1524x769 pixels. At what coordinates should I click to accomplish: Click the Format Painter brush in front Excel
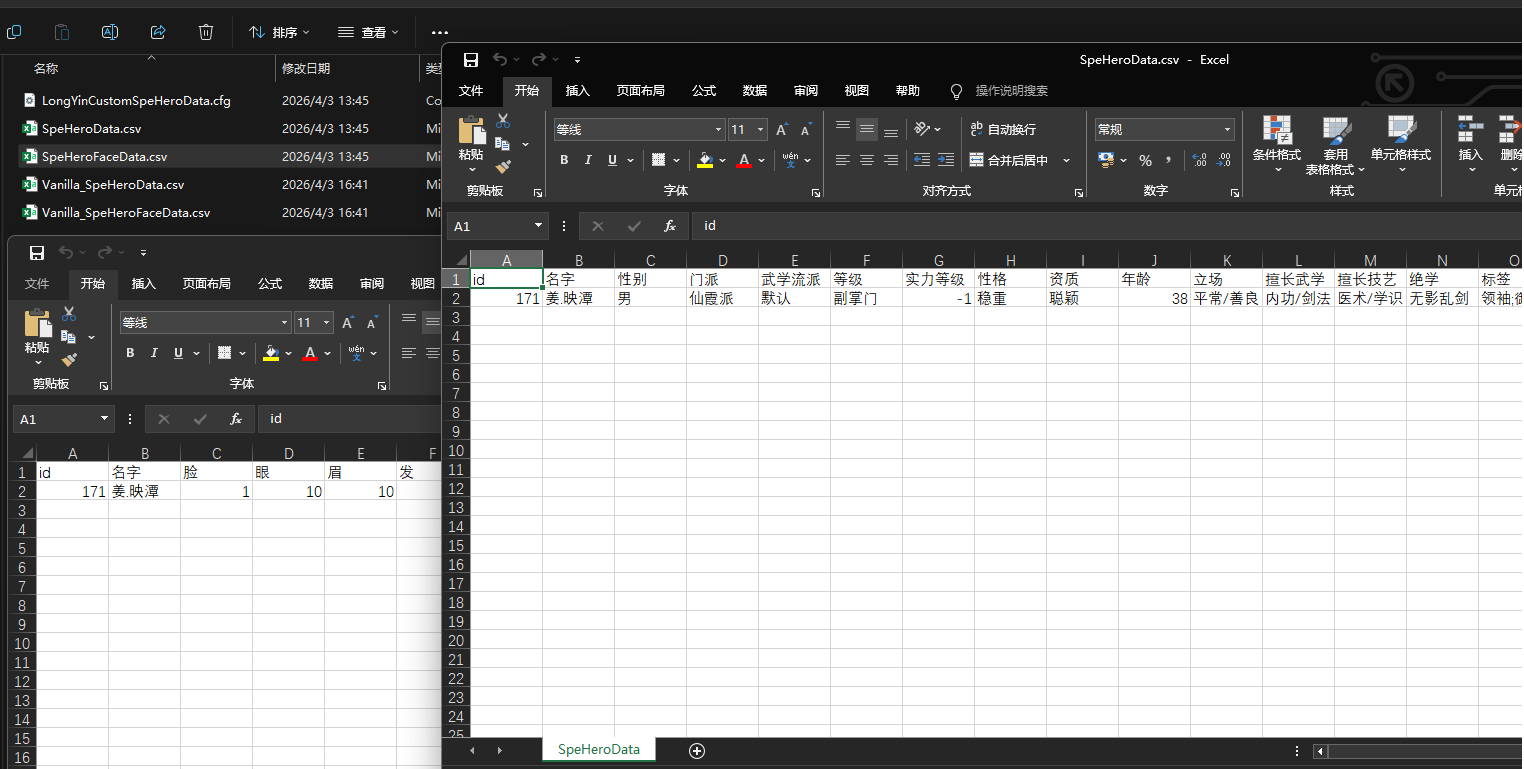point(503,167)
